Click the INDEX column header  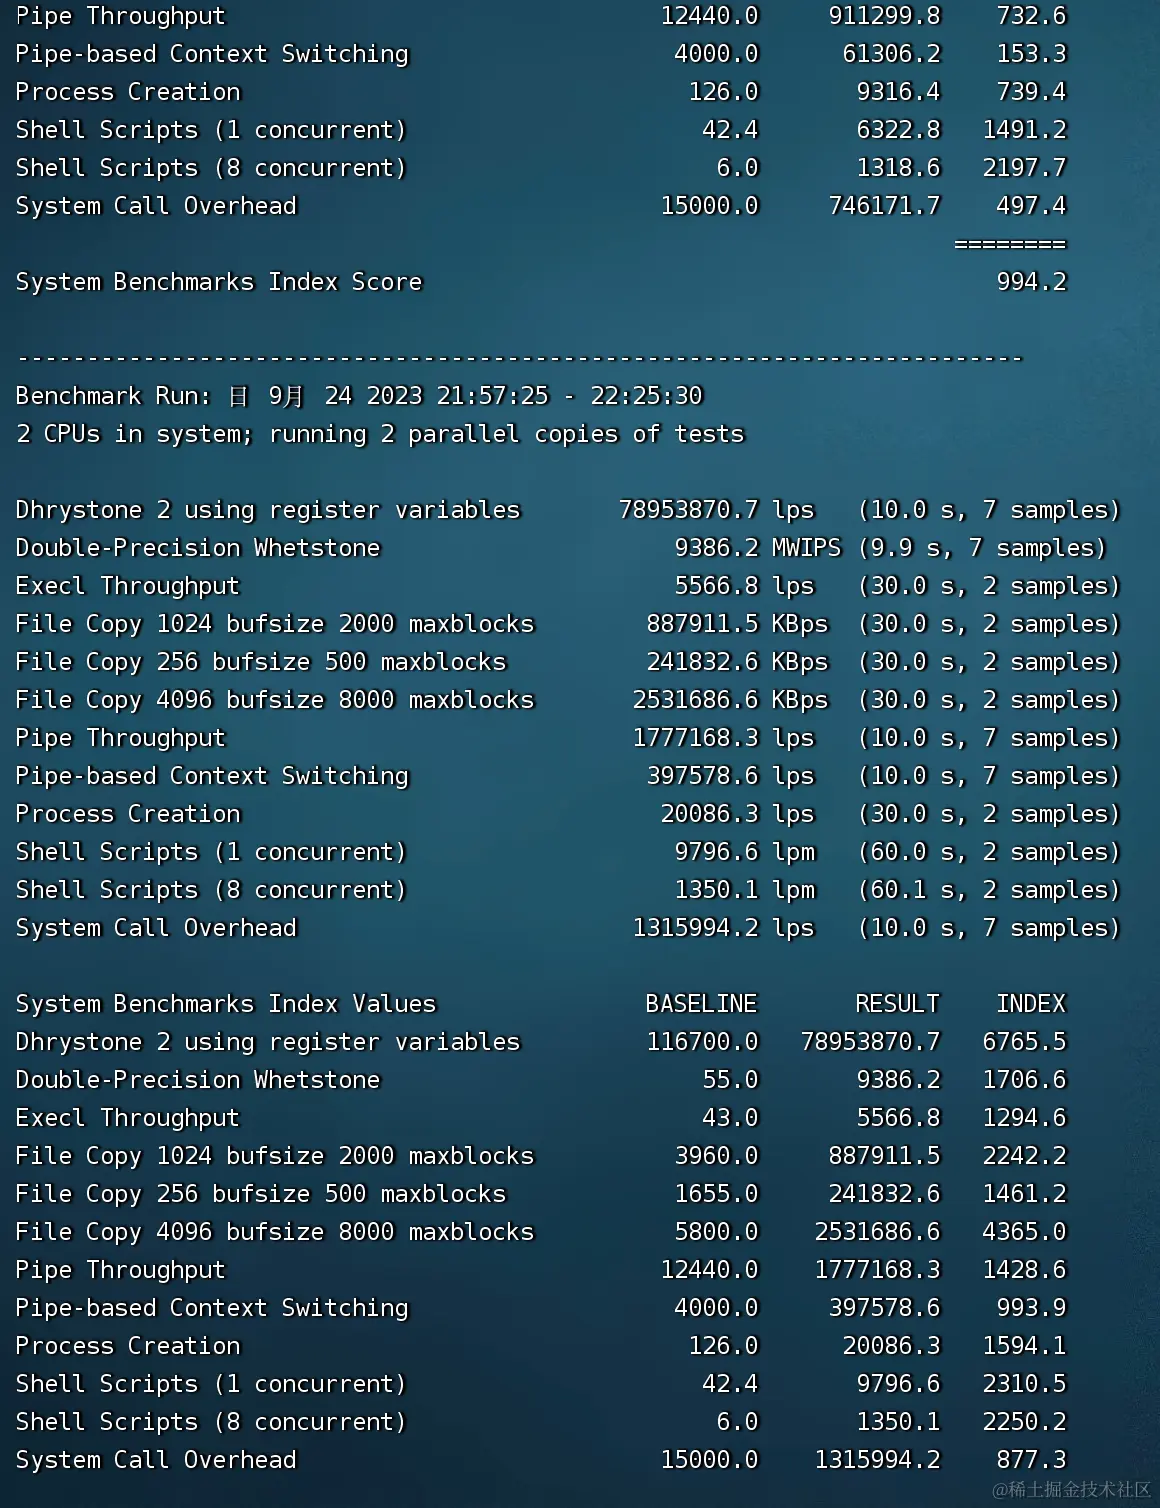(1031, 1004)
